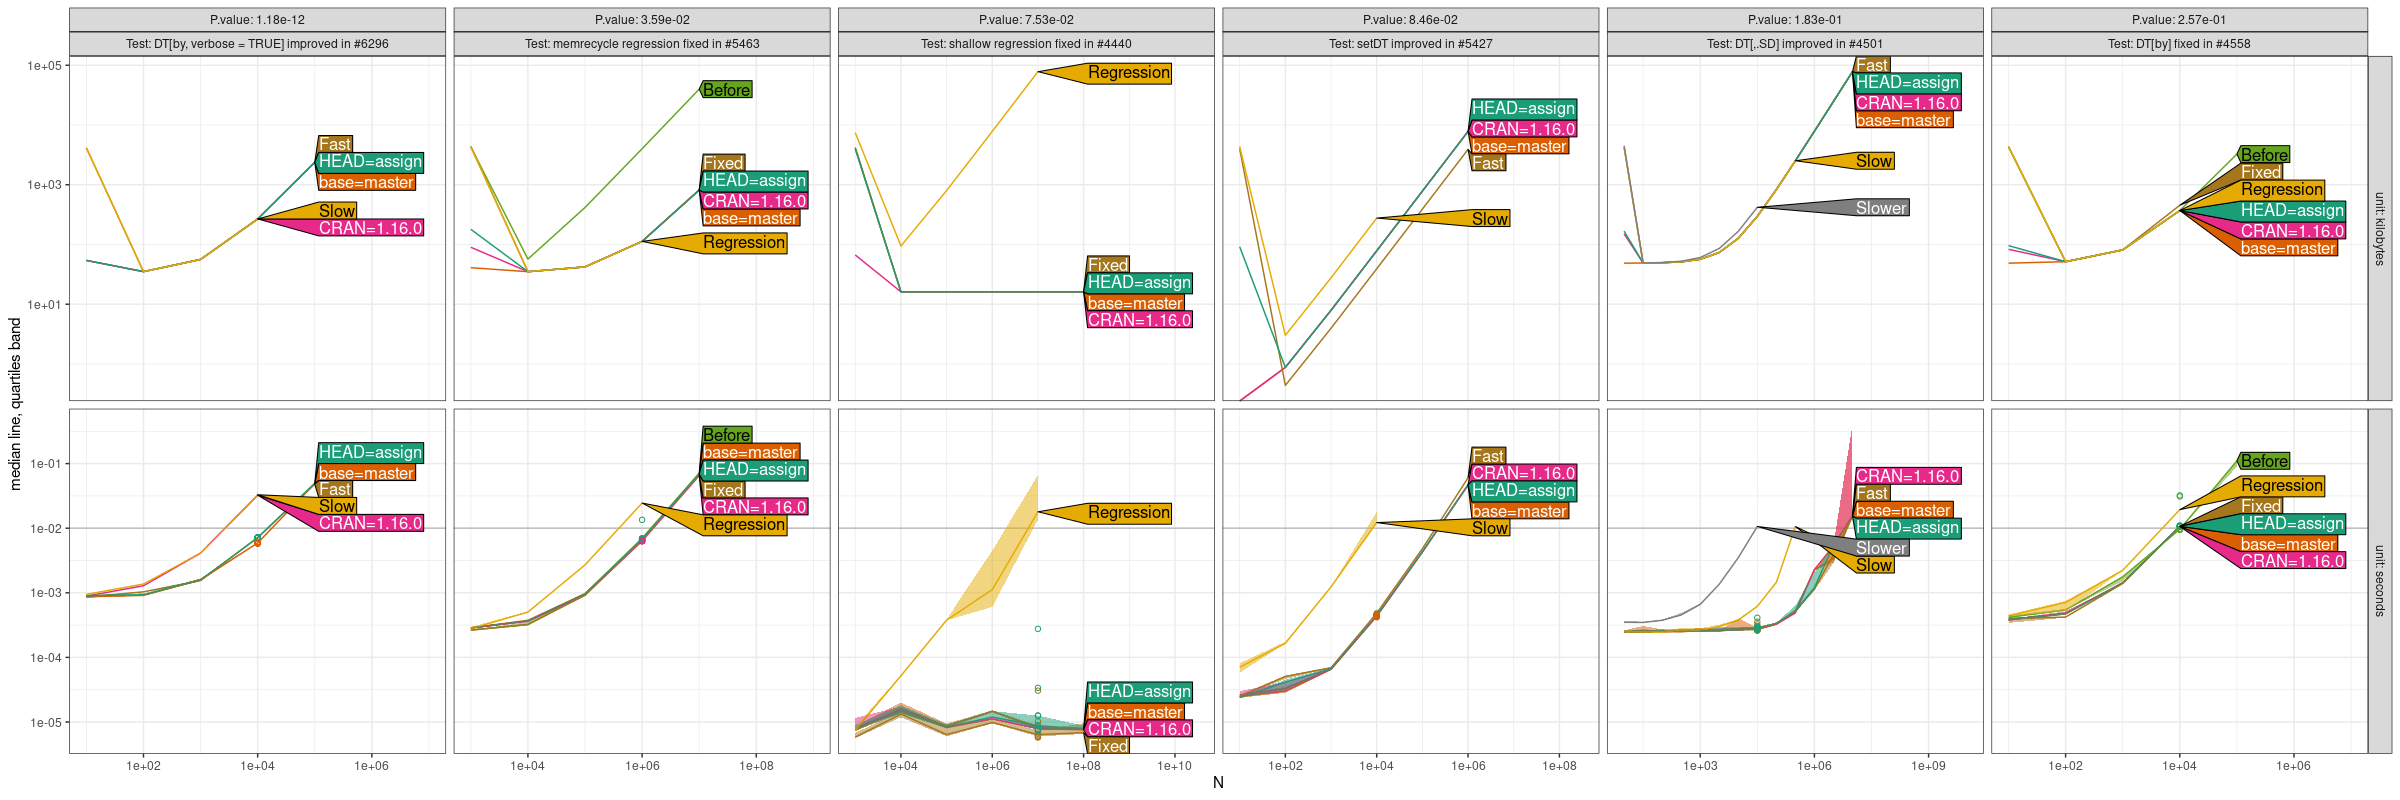The image size is (2400, 800).
Task: Click the '1e+10' x-axis tick label
Action: (1175, 766)
